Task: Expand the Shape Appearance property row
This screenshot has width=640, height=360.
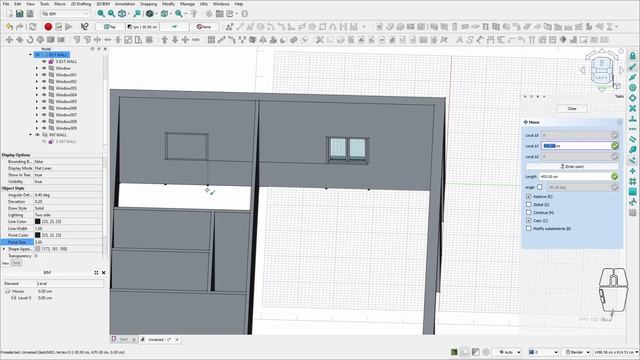Action: coord(4,249)
